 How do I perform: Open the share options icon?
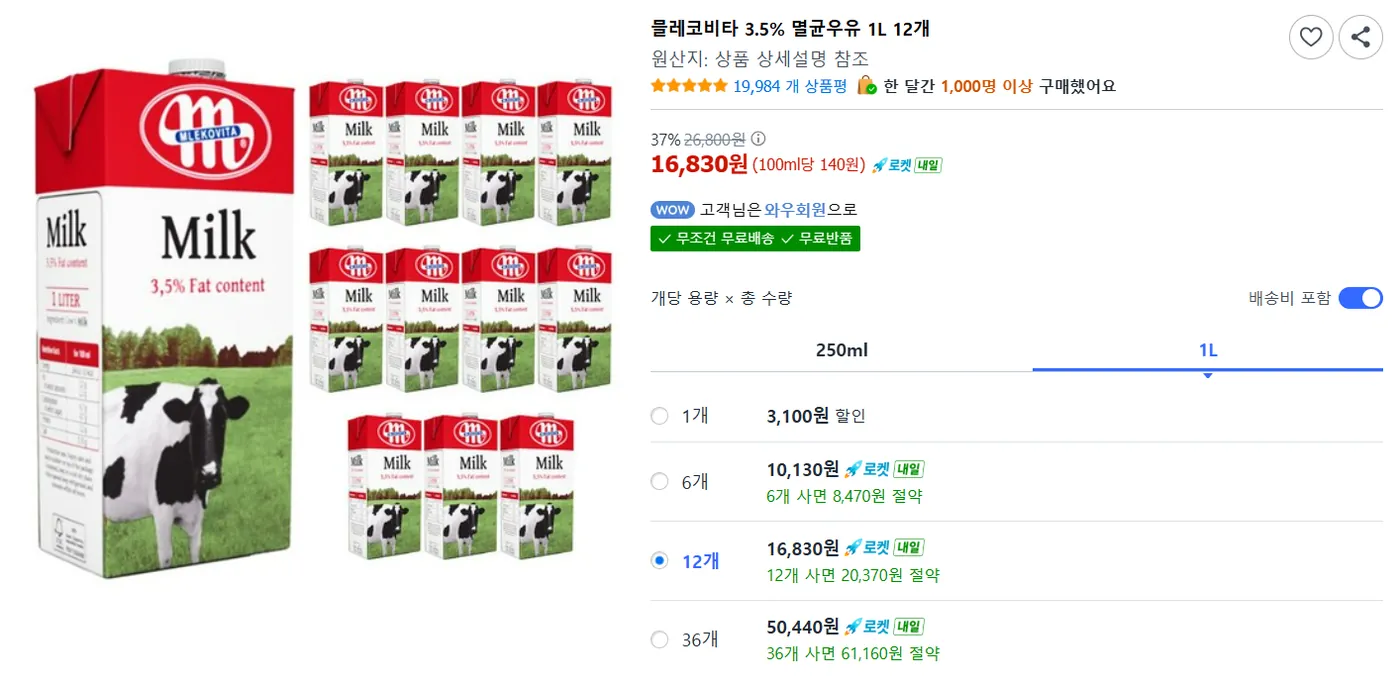1358,37
